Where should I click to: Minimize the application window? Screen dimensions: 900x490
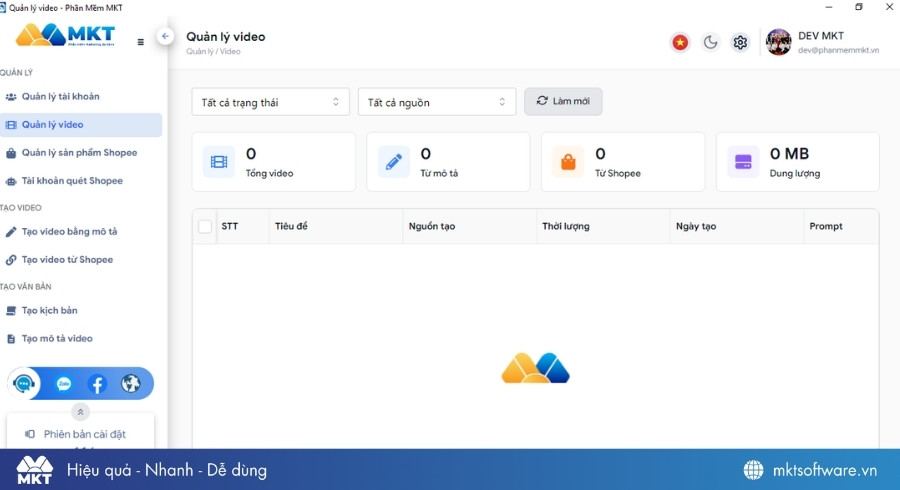[x=828, y=7]
